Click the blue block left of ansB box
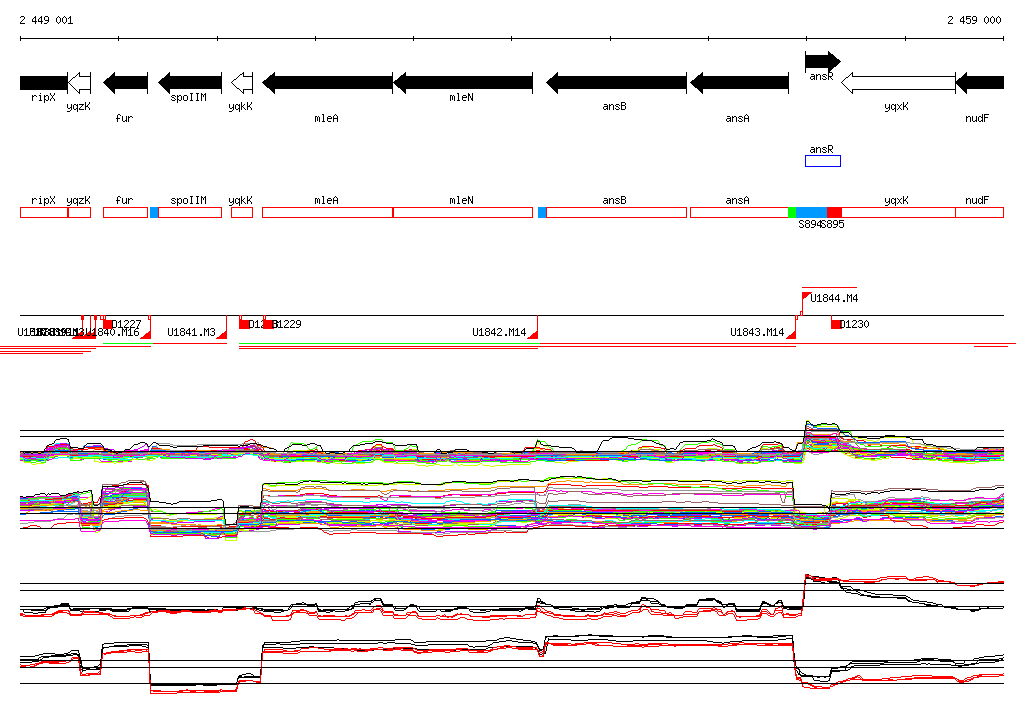This screenshot has height=714, width=1024. coord(542,212)
